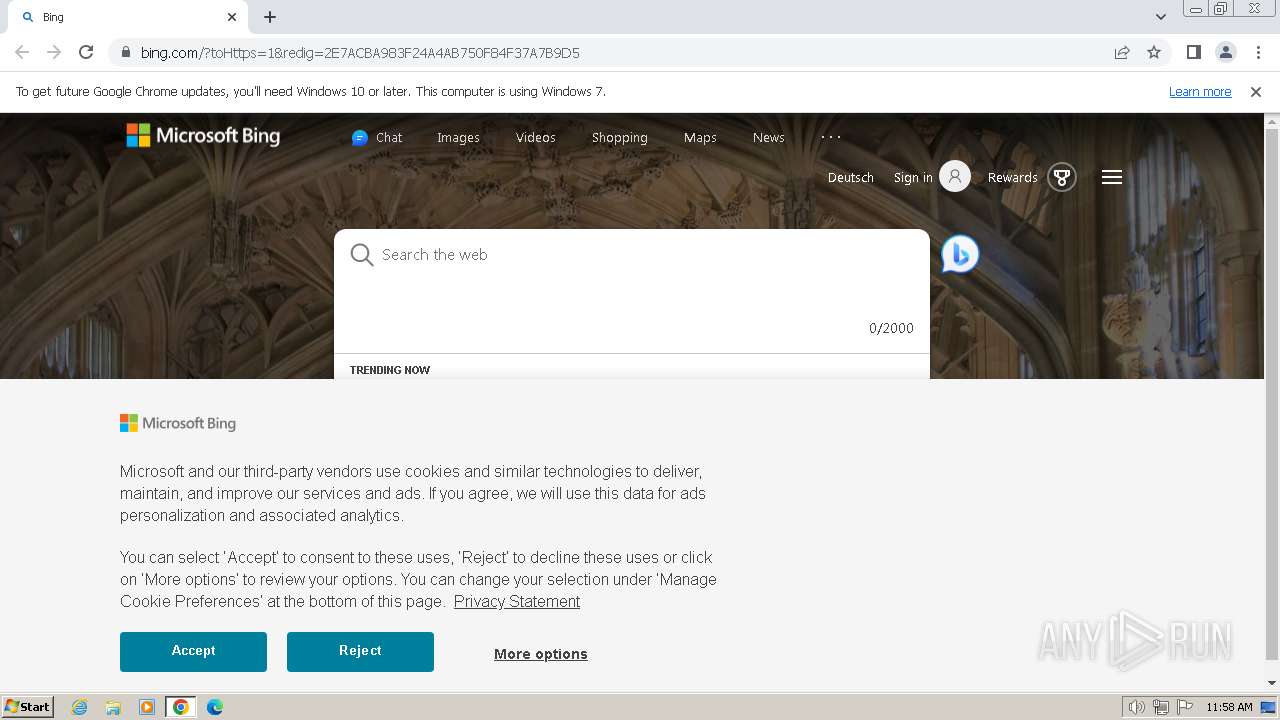Open the Videos tab
This screenshot has height=720, width=1280.
pos(536,138)
